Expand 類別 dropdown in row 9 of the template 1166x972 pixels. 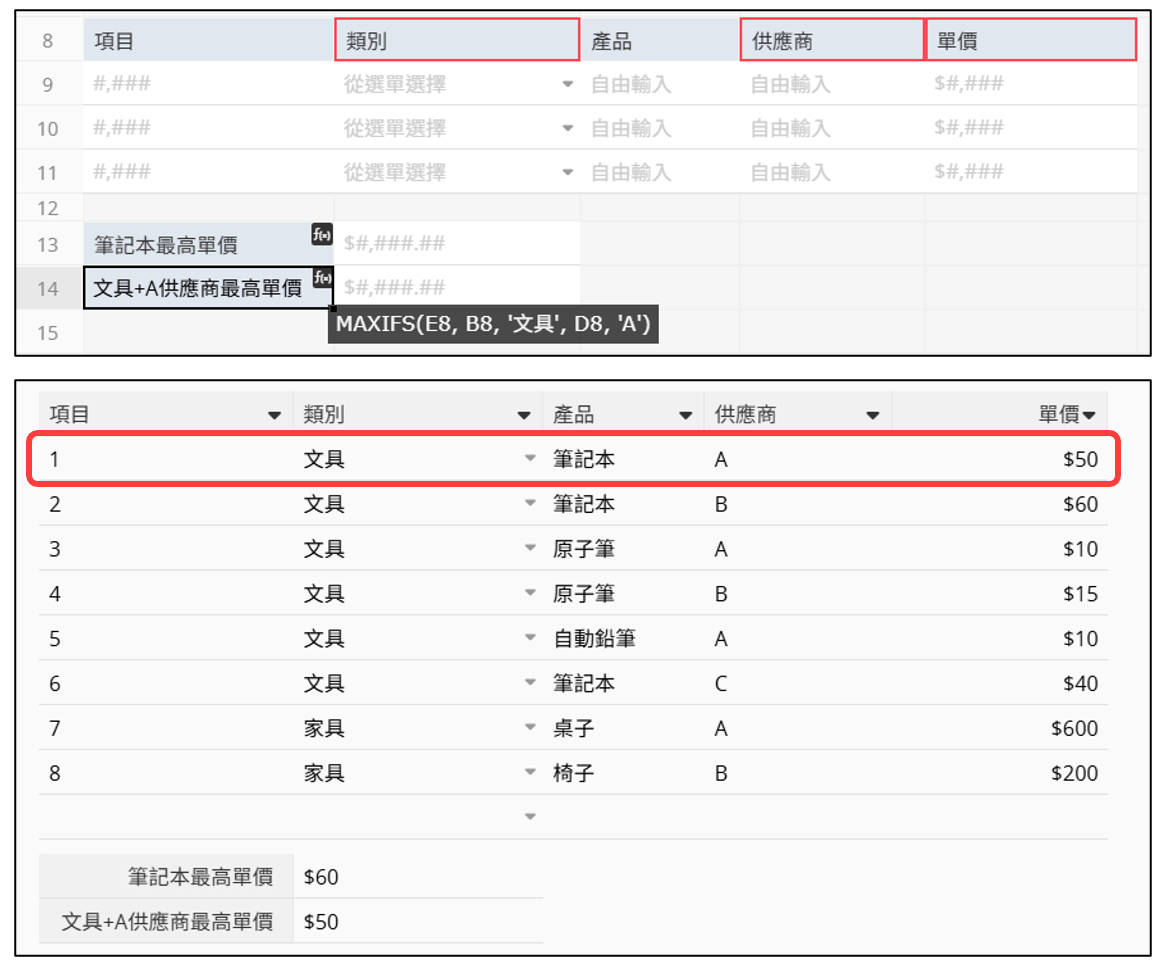tap(568, 85)
